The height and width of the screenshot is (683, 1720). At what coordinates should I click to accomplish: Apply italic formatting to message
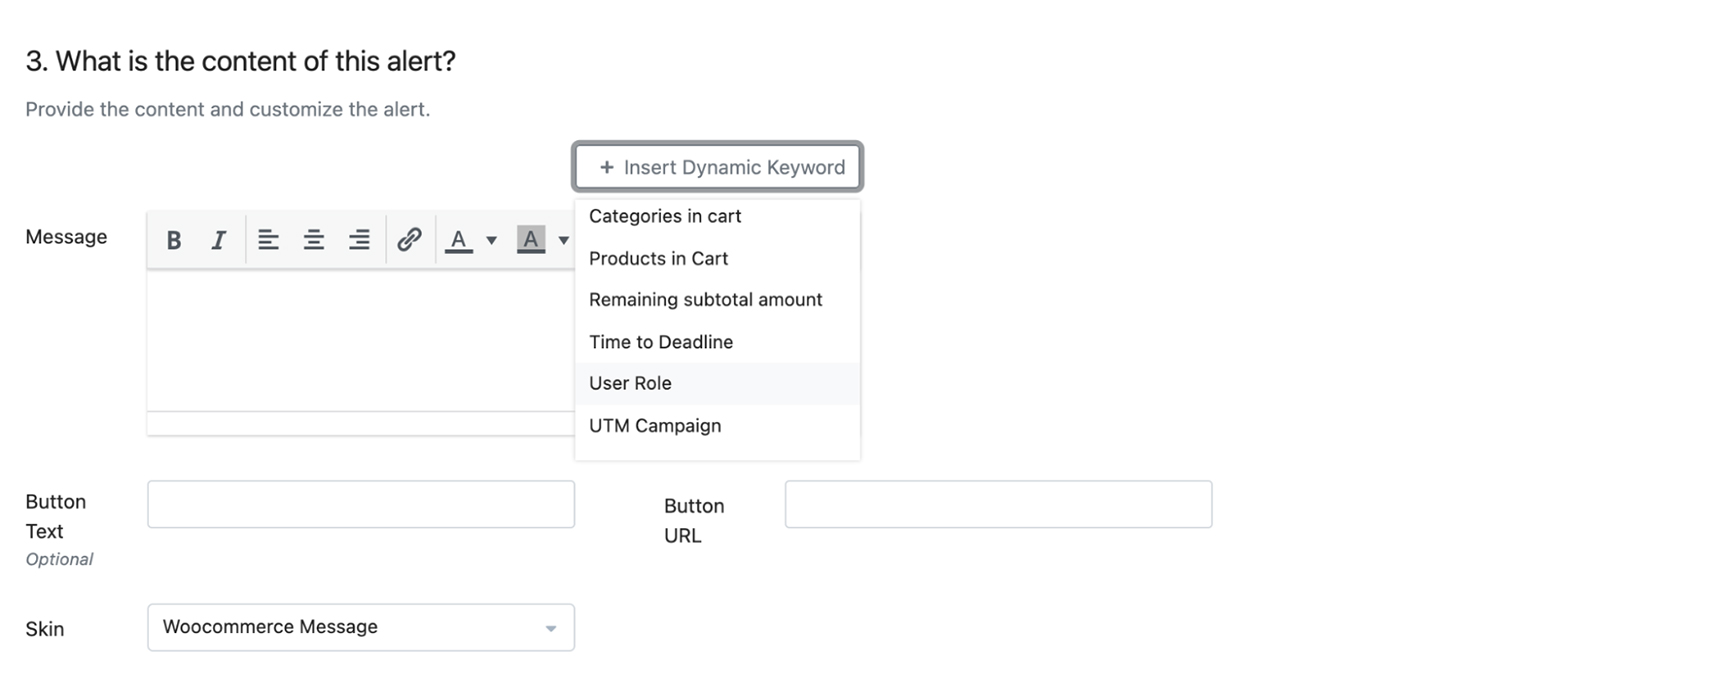[218, 240]
